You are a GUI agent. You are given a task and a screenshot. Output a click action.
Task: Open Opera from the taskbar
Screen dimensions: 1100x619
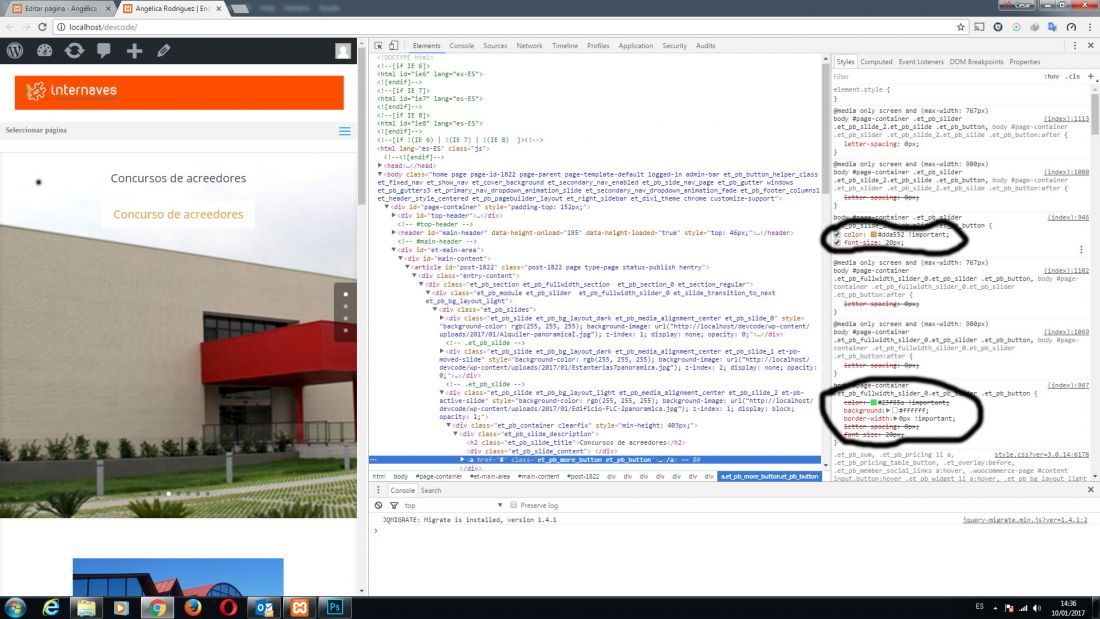coord(228,607)
